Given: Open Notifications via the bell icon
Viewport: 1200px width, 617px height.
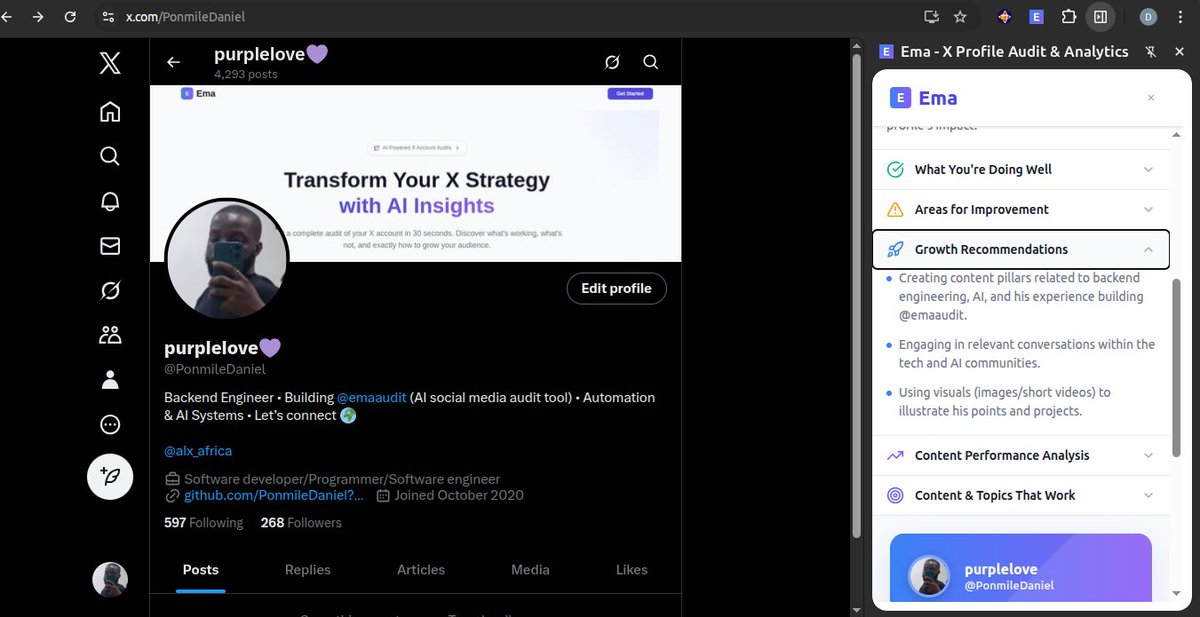Looking at the screenshot, I should point(110,200).
